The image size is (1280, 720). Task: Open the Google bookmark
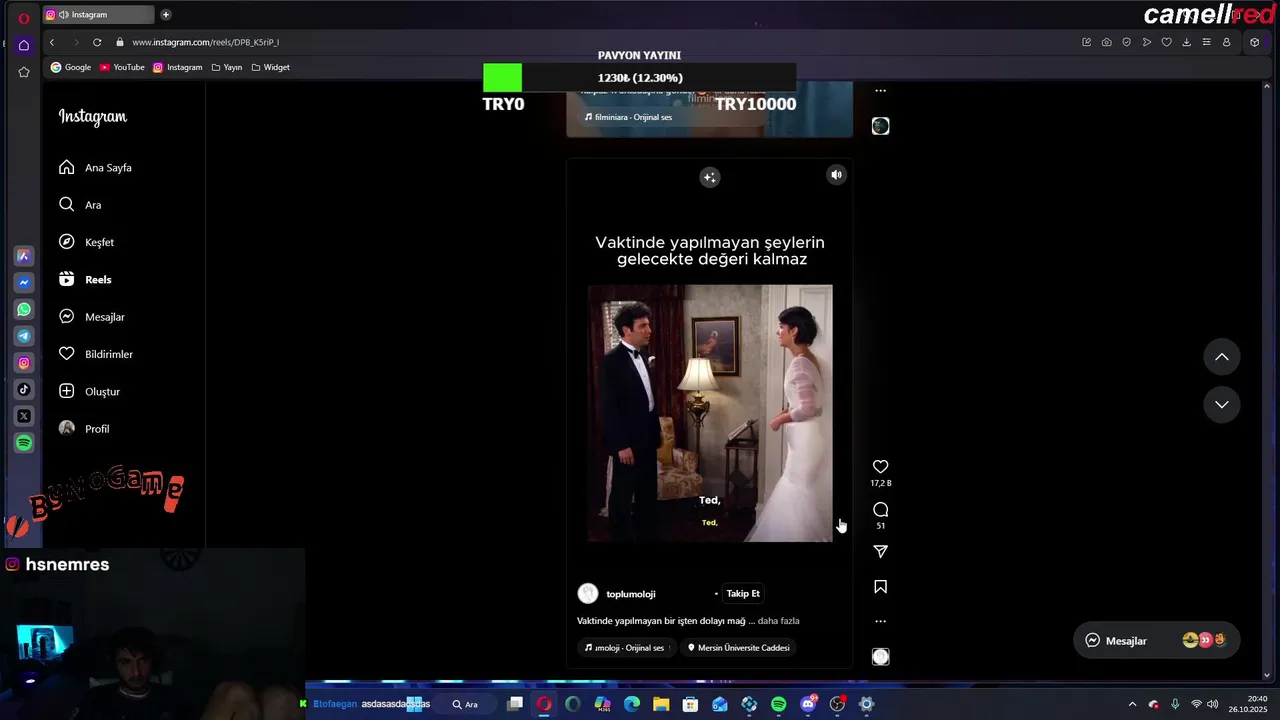[x=71, y=67]
